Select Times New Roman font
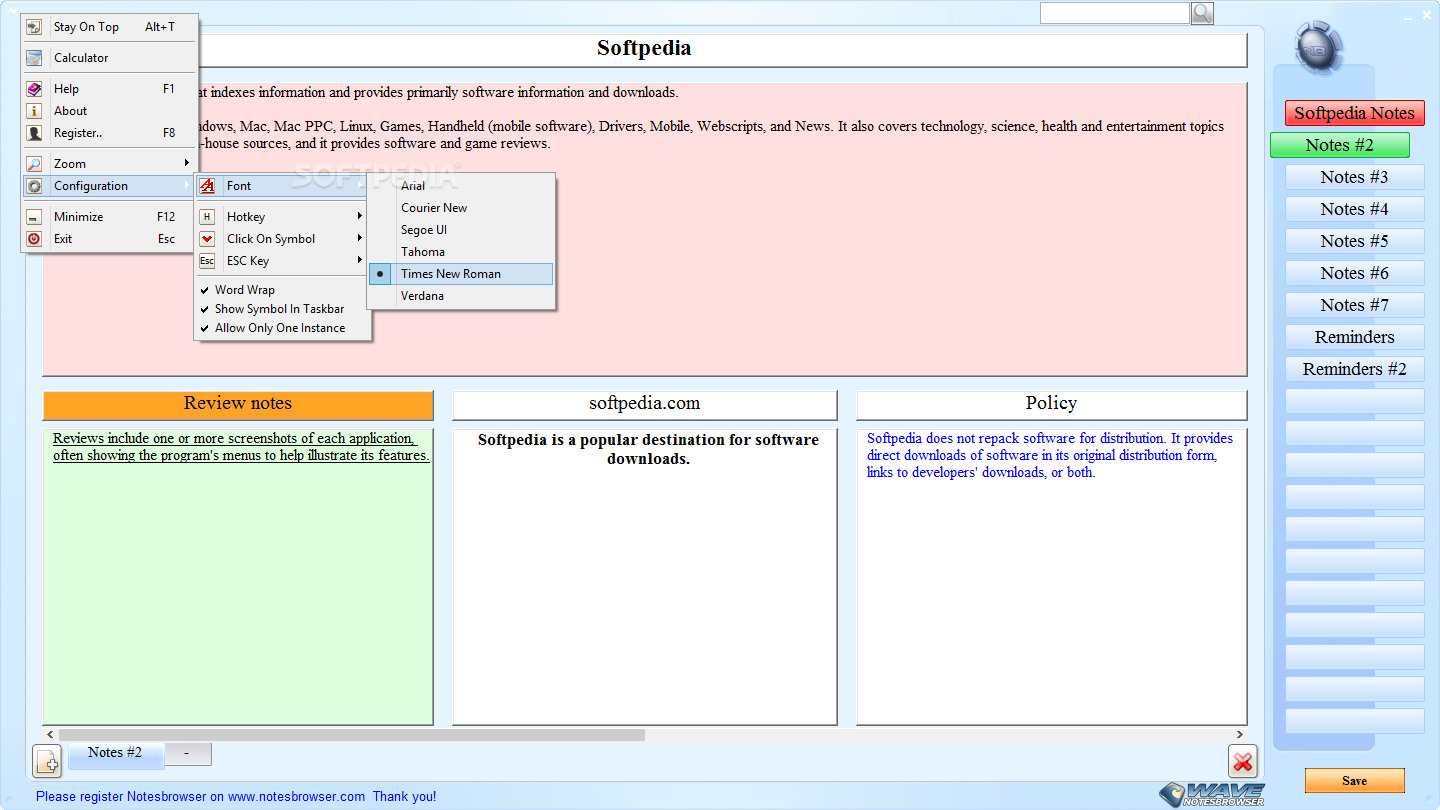This screenshot has width=1440, height=810. tap(461, 274)
